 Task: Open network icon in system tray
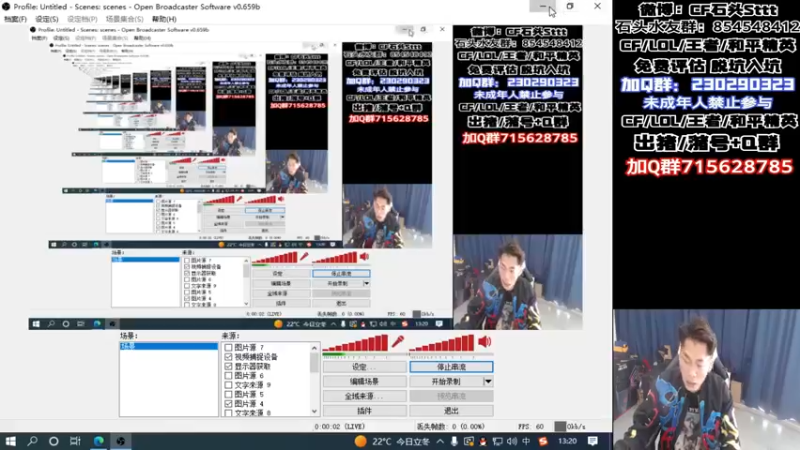tap(497, 441)
